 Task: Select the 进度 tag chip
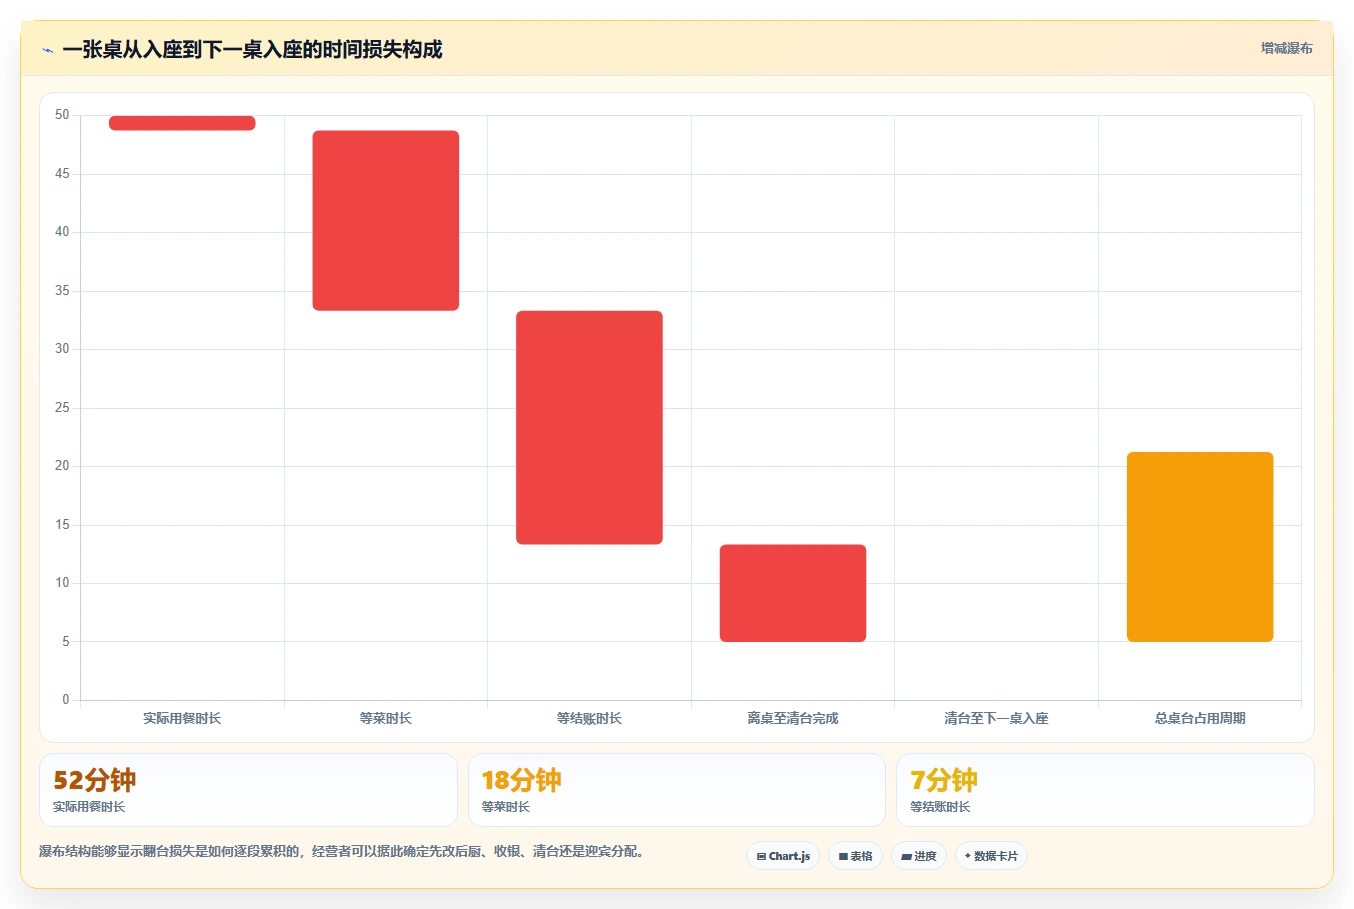[919, 856]
